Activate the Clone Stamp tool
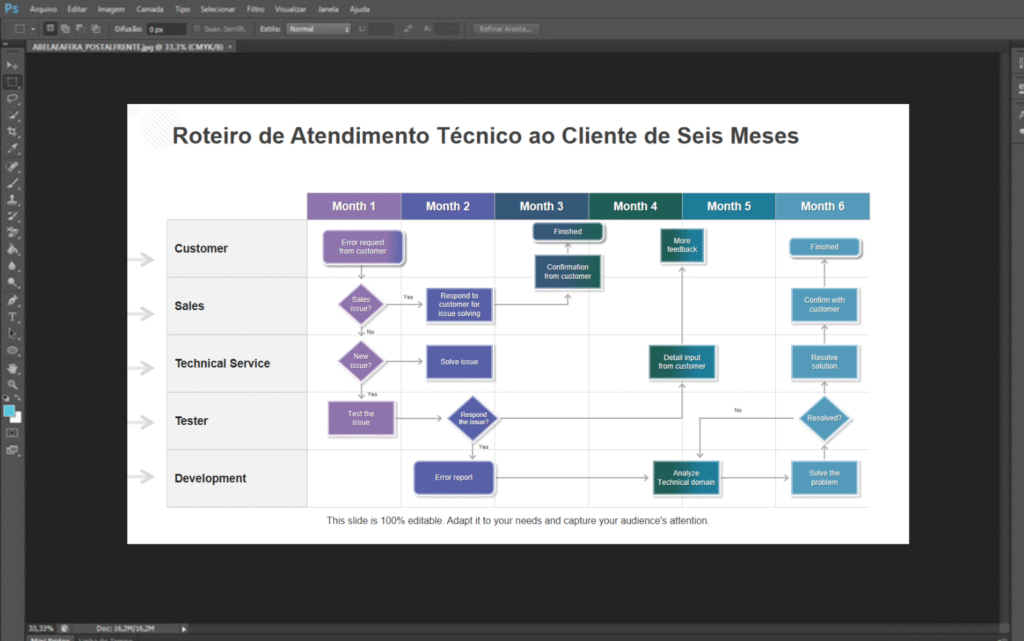Screen dimensions: 1024x641 point(13,199)
